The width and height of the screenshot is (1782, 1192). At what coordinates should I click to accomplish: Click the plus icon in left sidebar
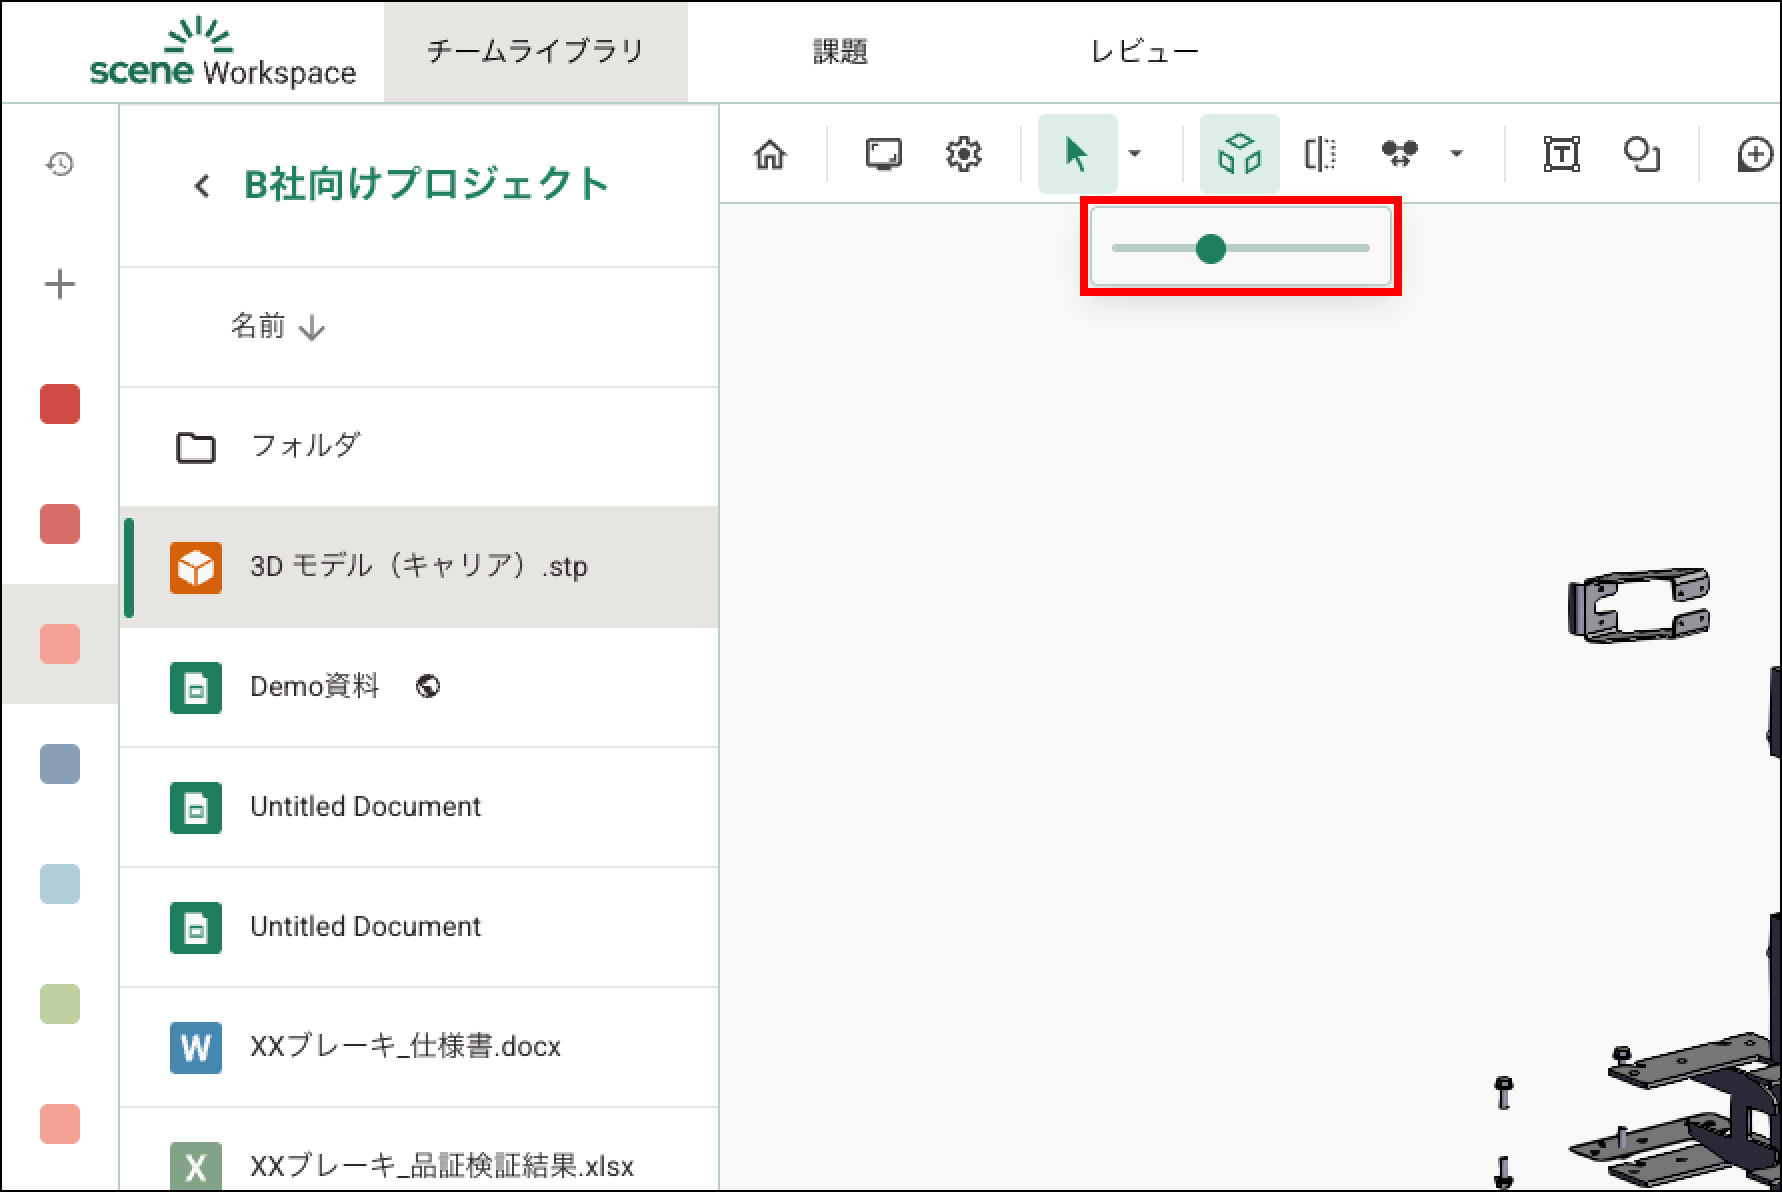(x=60, y=285)
